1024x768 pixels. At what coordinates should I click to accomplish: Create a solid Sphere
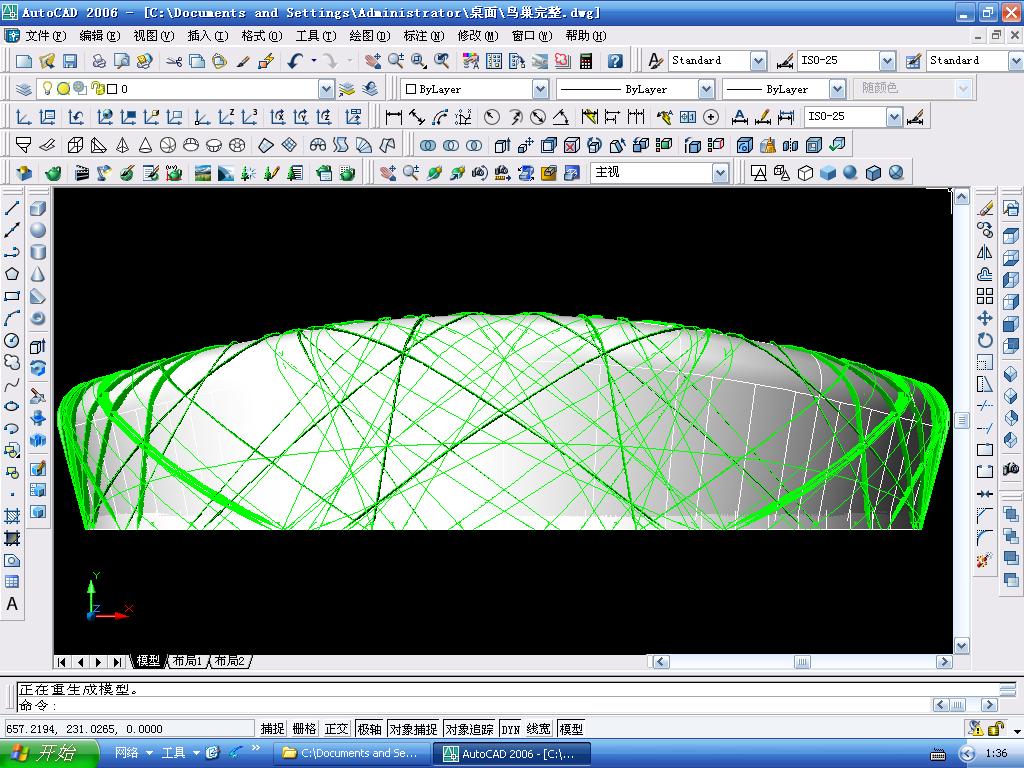click(38, 230)
